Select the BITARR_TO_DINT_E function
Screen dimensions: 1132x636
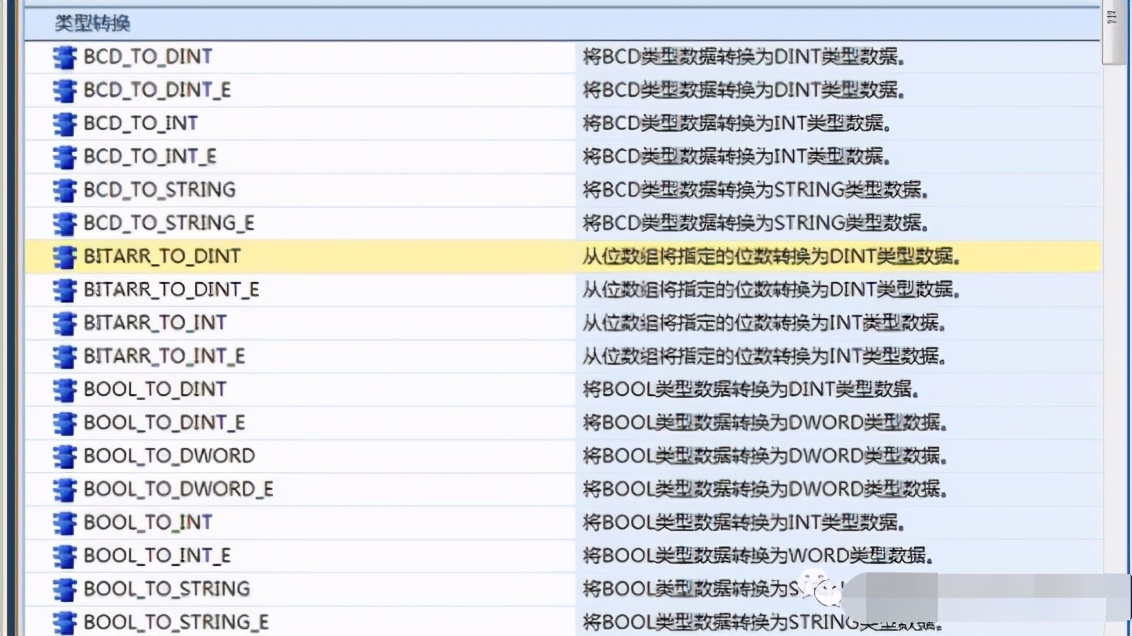(171, 290)
